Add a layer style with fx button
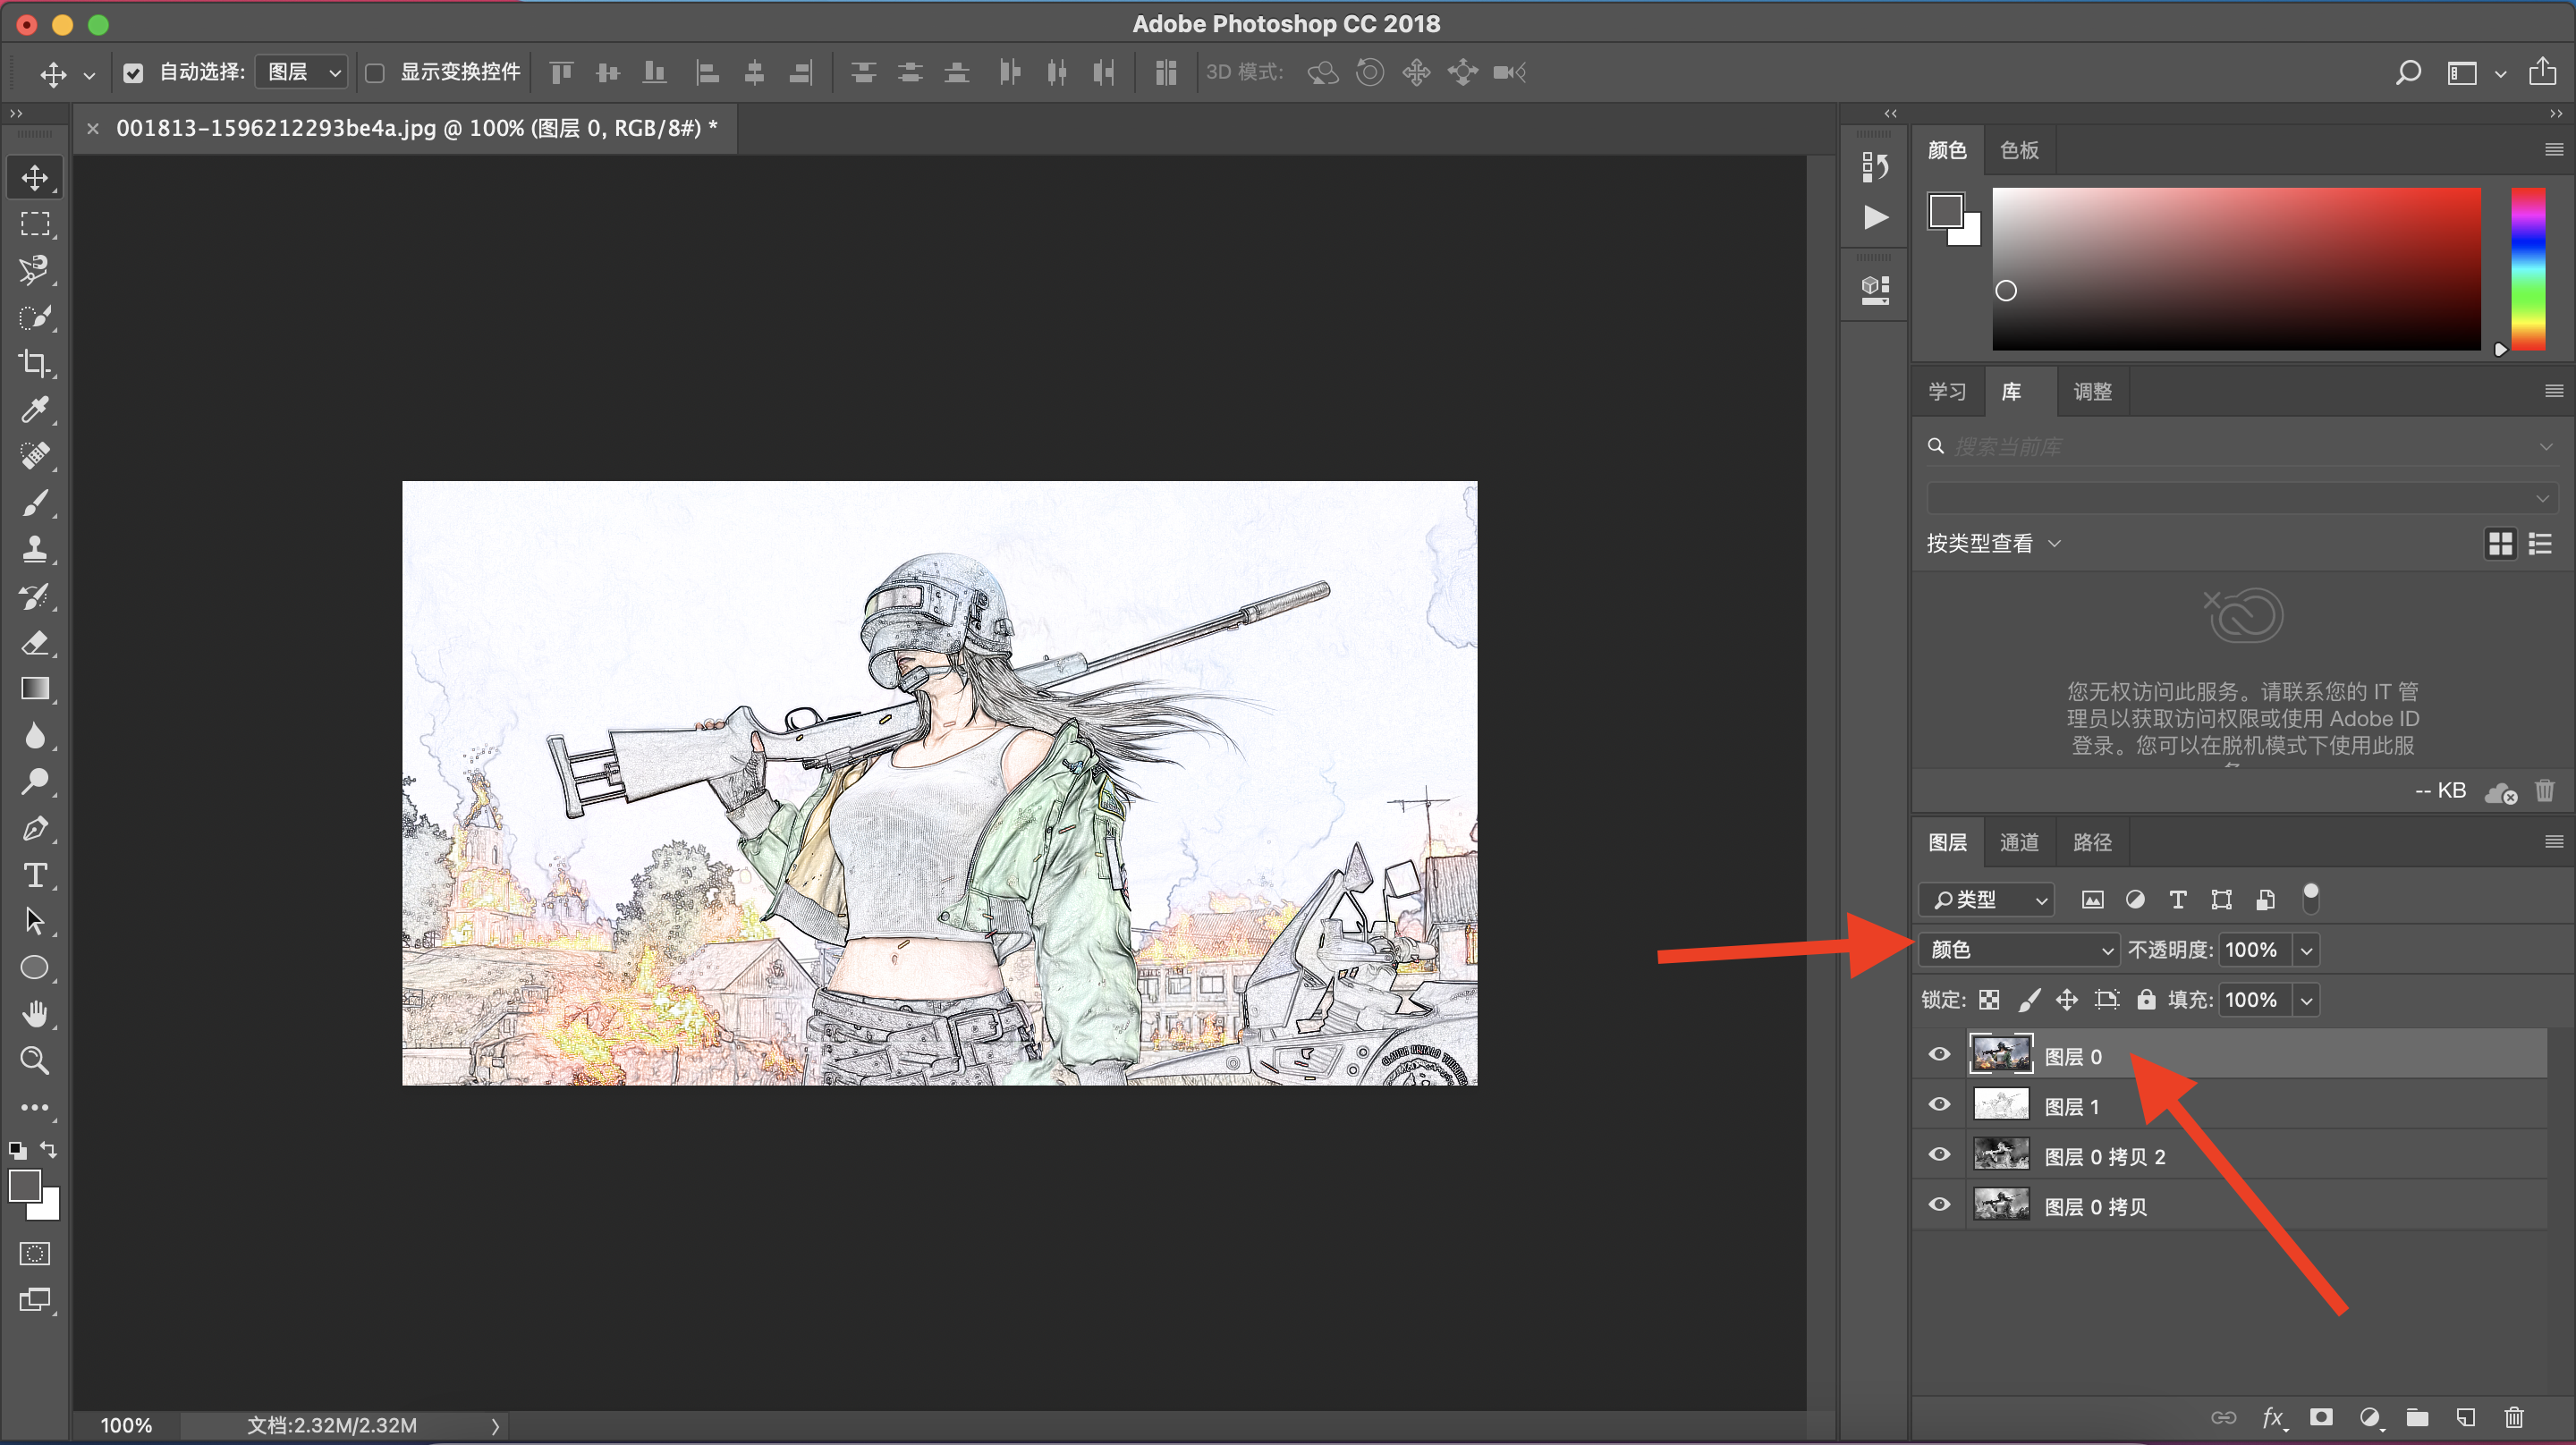The image size is (2576, 1445). [x=2272, y=1417]
